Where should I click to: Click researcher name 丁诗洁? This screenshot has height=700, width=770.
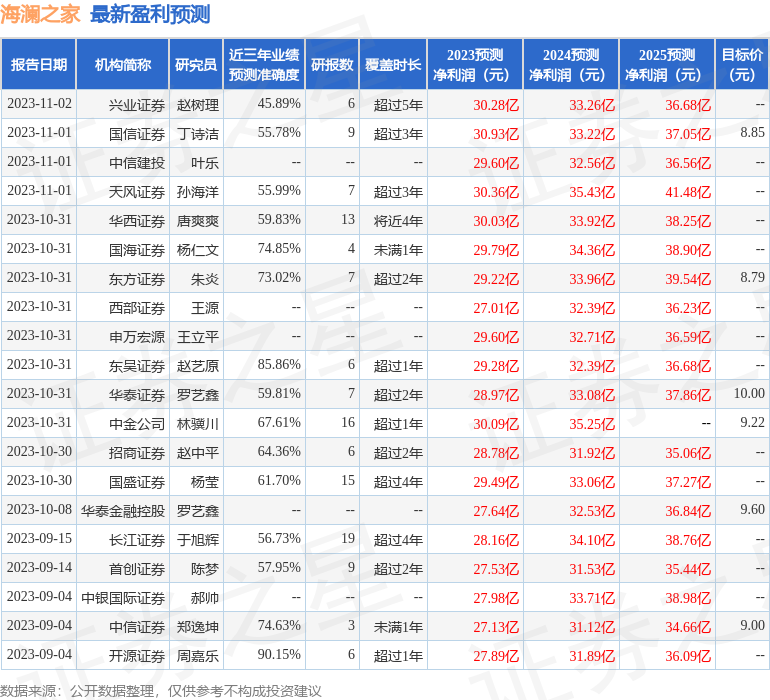(x=197, y=134)
